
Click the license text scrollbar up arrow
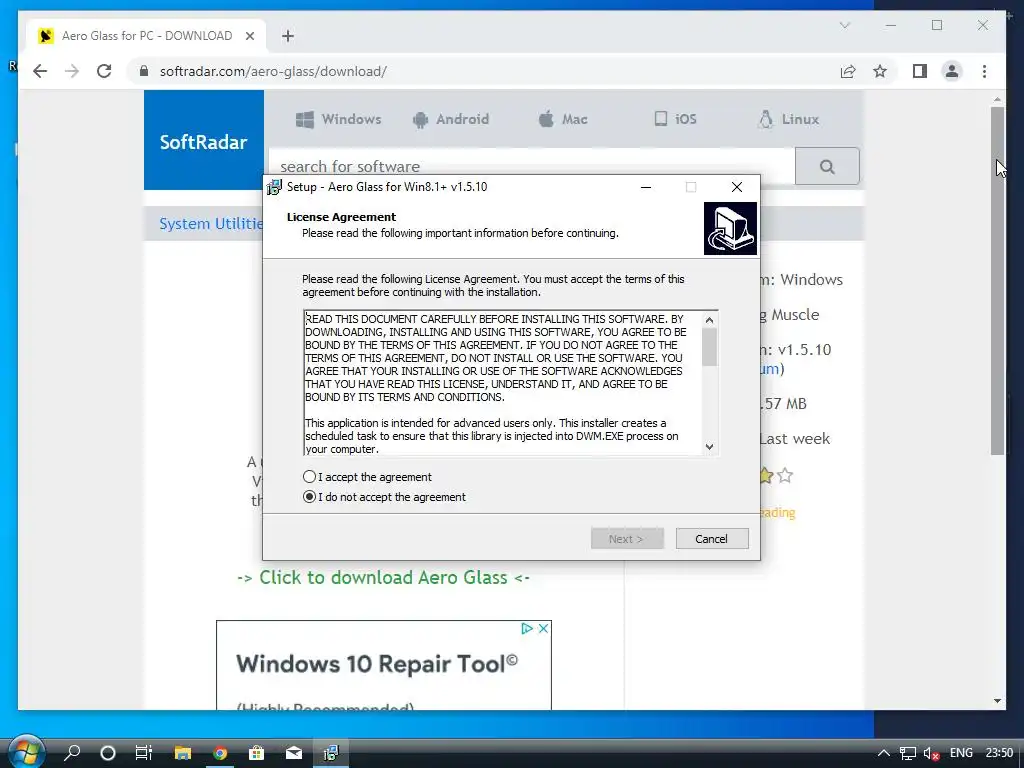709,320
